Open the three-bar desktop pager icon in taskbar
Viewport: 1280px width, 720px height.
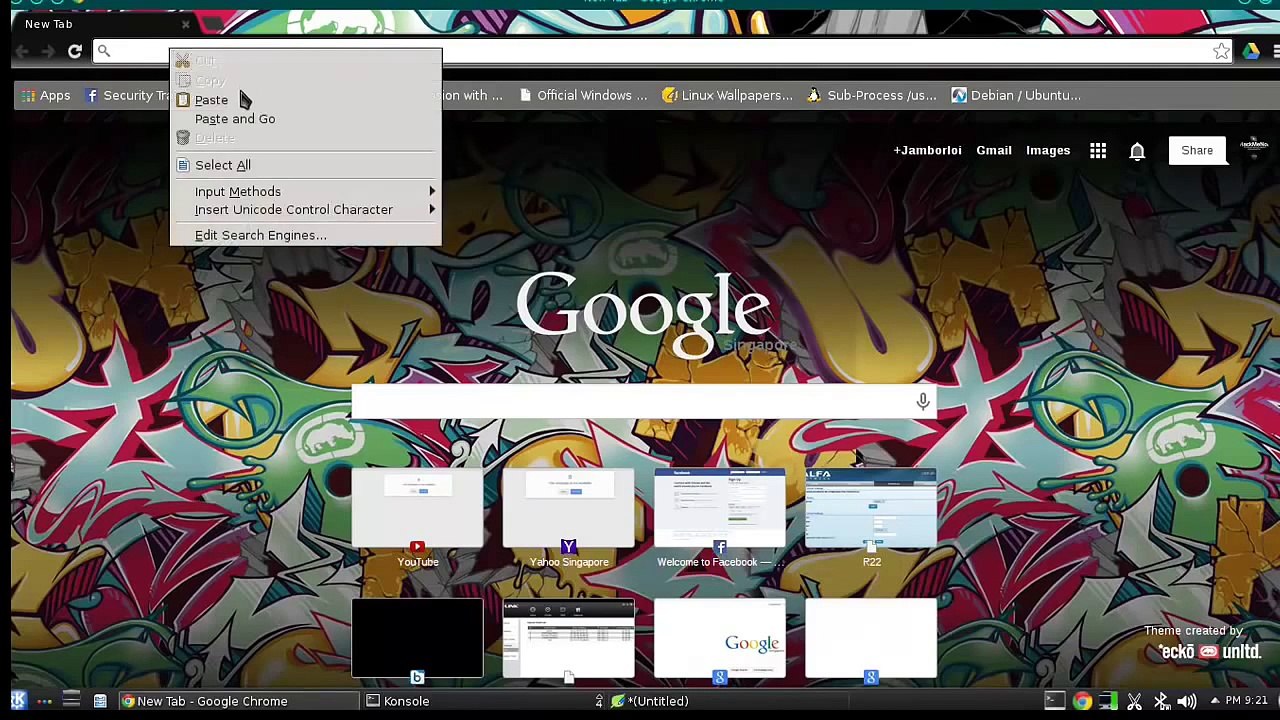pos(71,701)
